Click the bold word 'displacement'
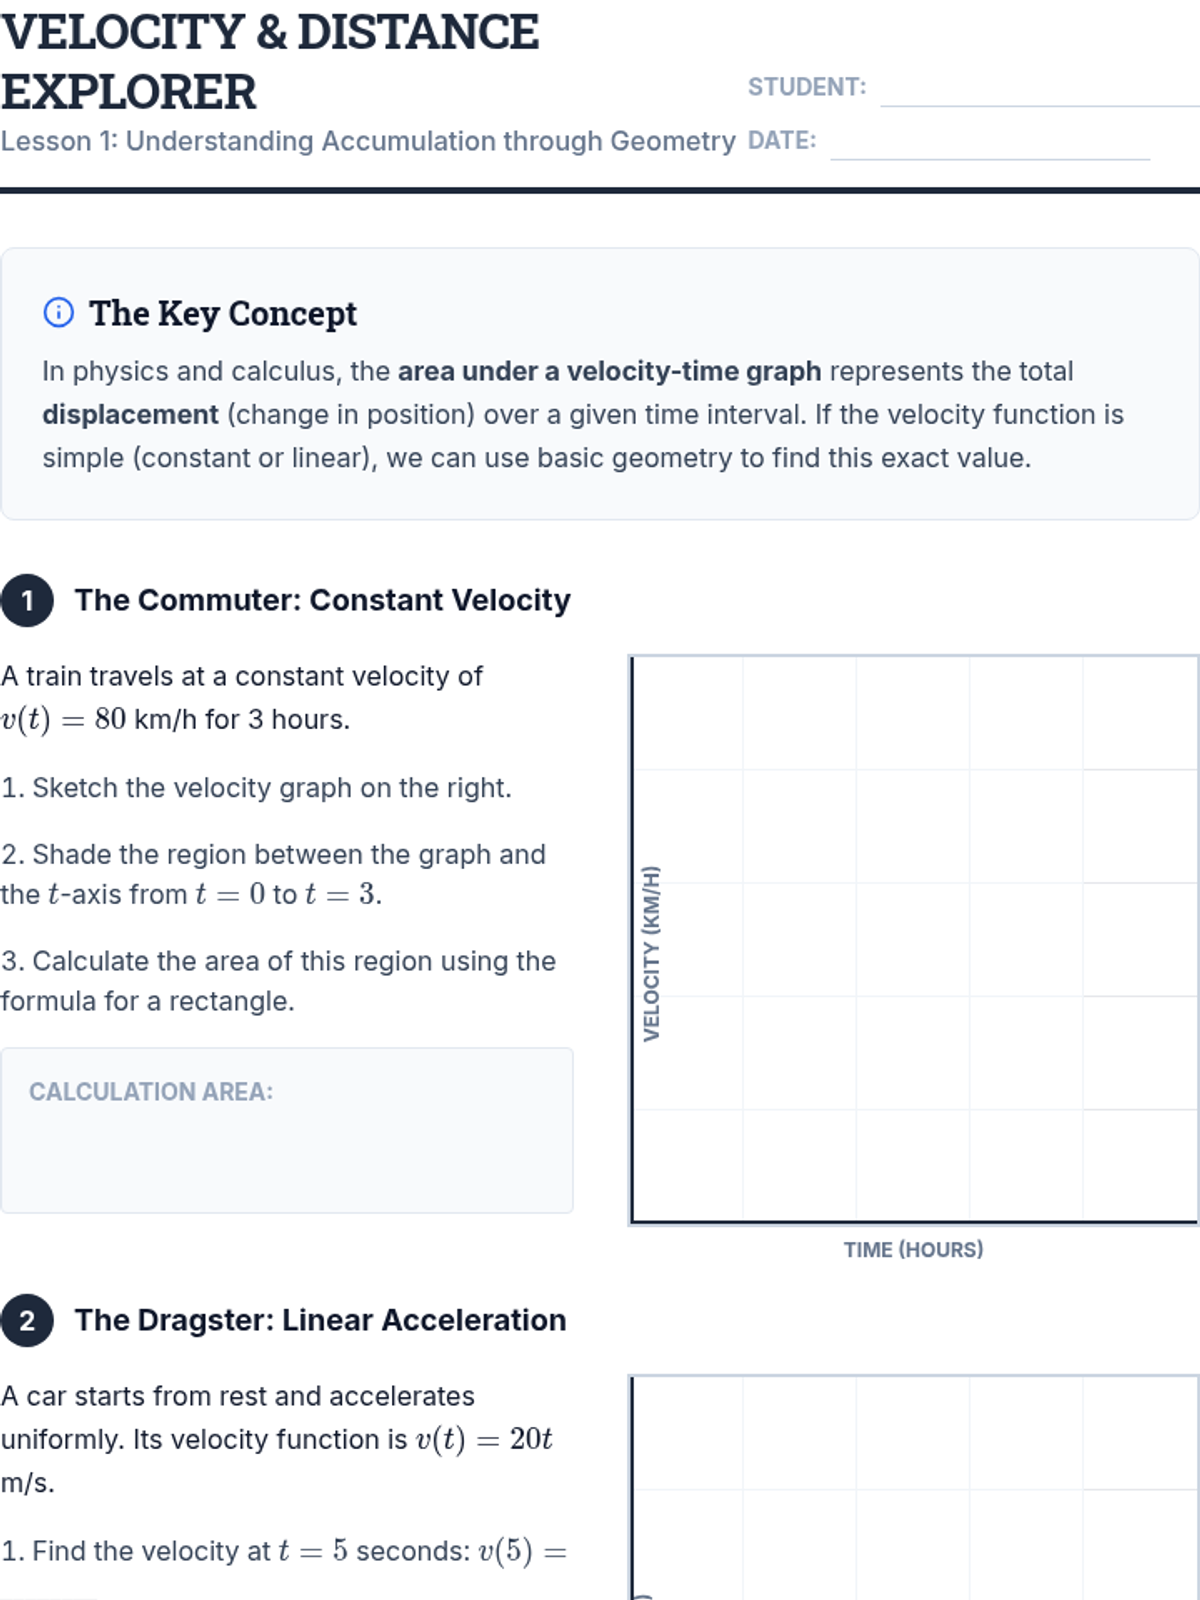1200x1600 pixels. coord(130,414)
